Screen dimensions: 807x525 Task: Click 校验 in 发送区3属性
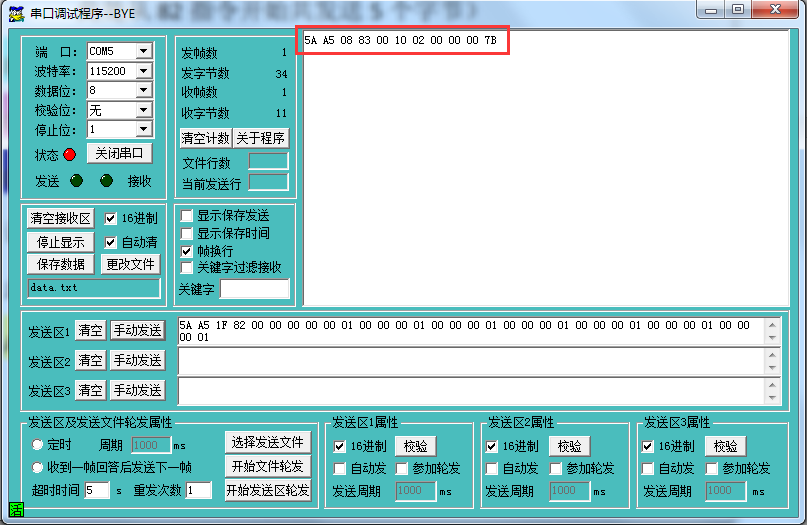click(x=726, y=446)
